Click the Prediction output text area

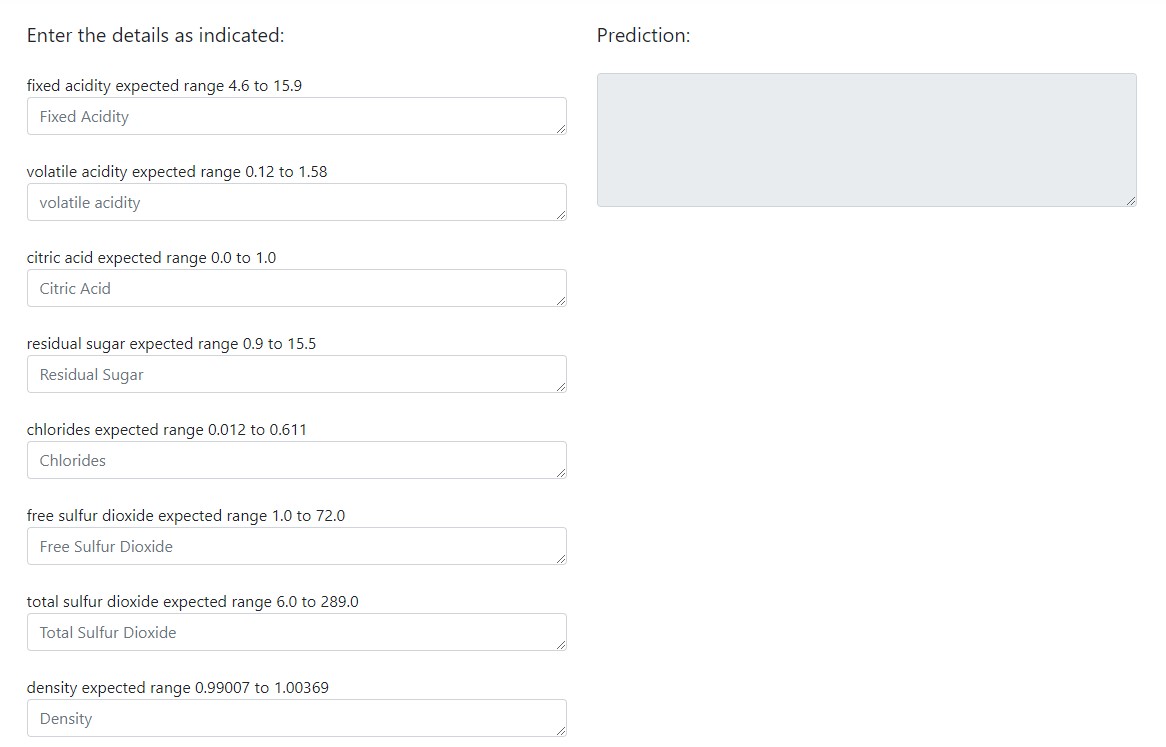(866, 140)
